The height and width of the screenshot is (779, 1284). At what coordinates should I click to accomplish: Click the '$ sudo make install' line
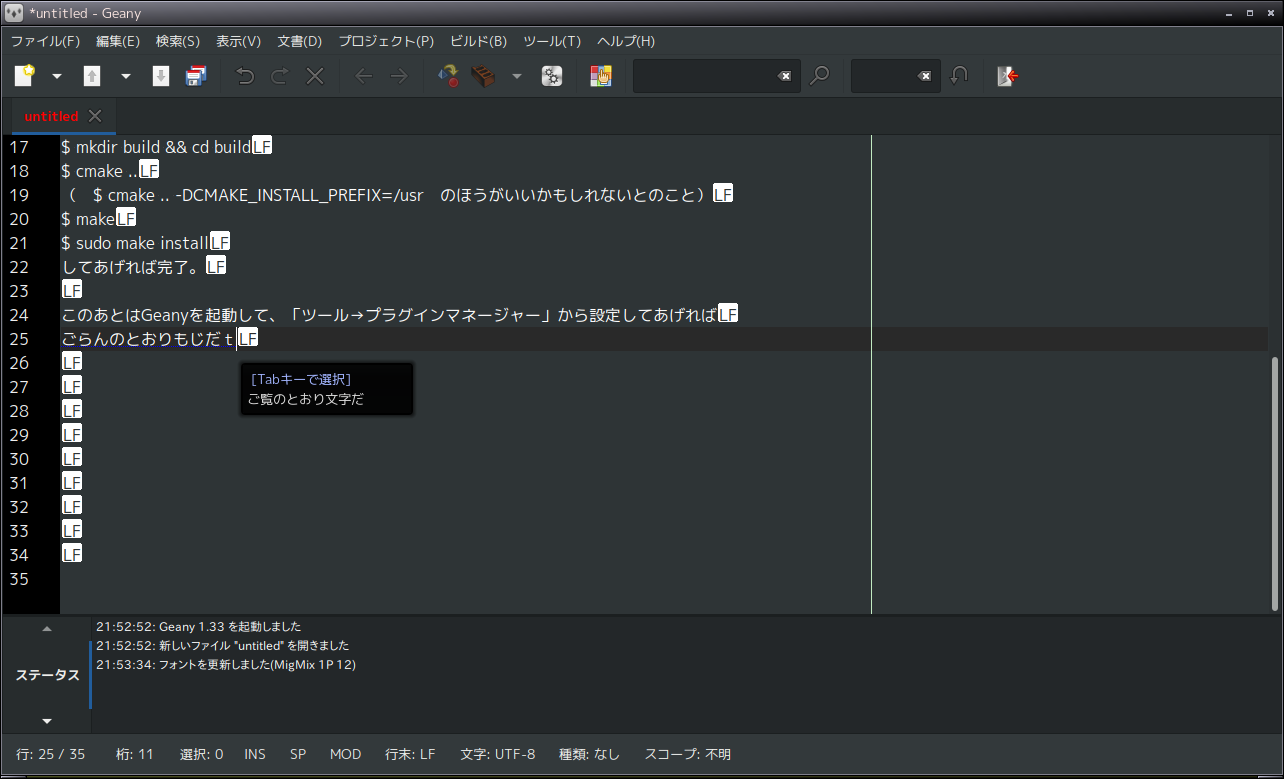135,243
